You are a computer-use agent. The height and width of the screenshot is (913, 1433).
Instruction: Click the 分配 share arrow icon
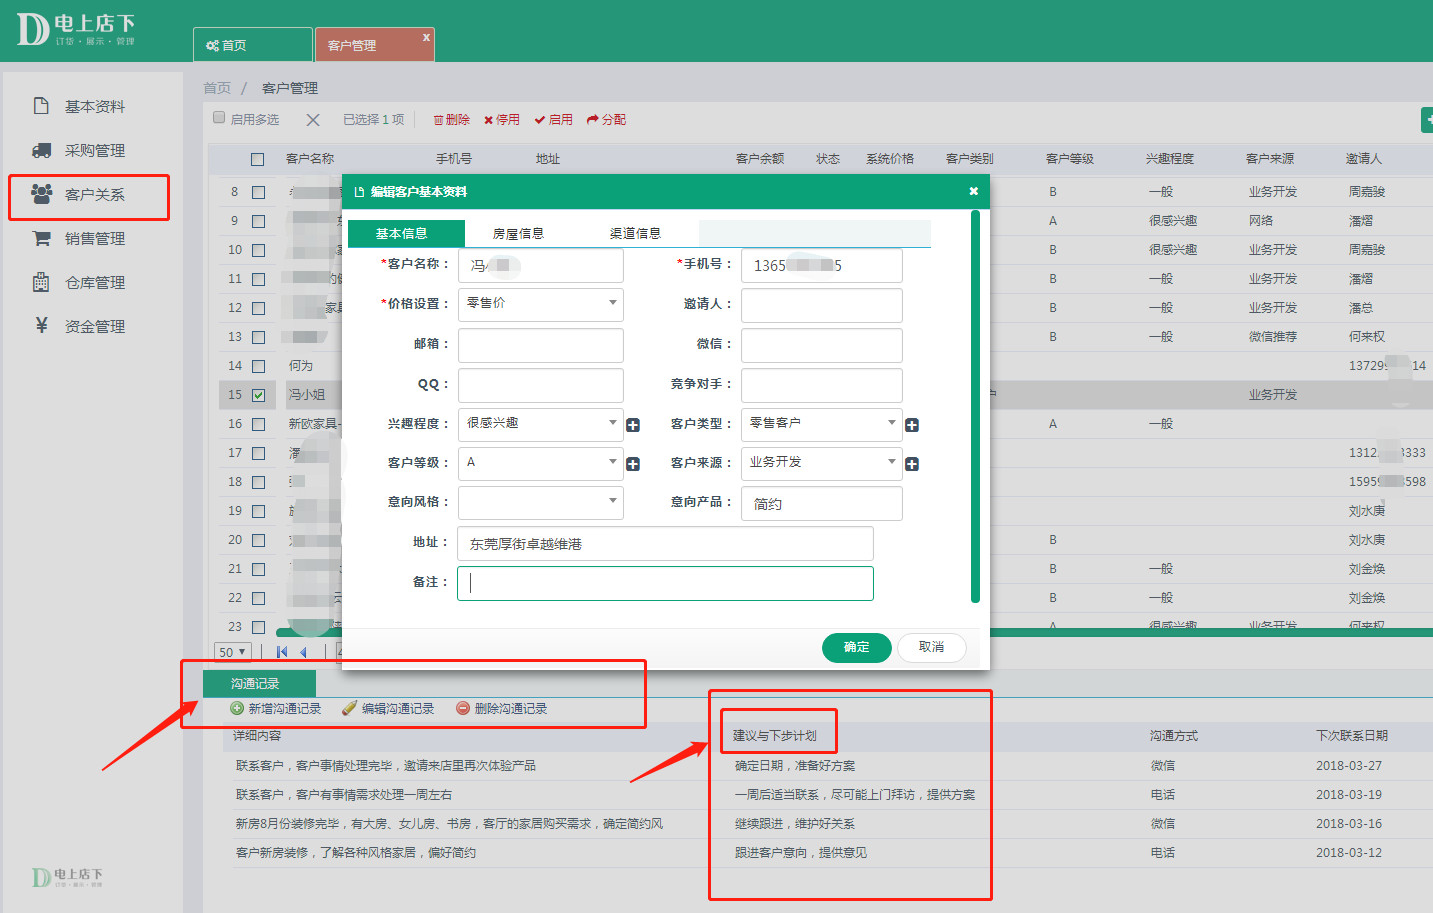click(592, 120)
